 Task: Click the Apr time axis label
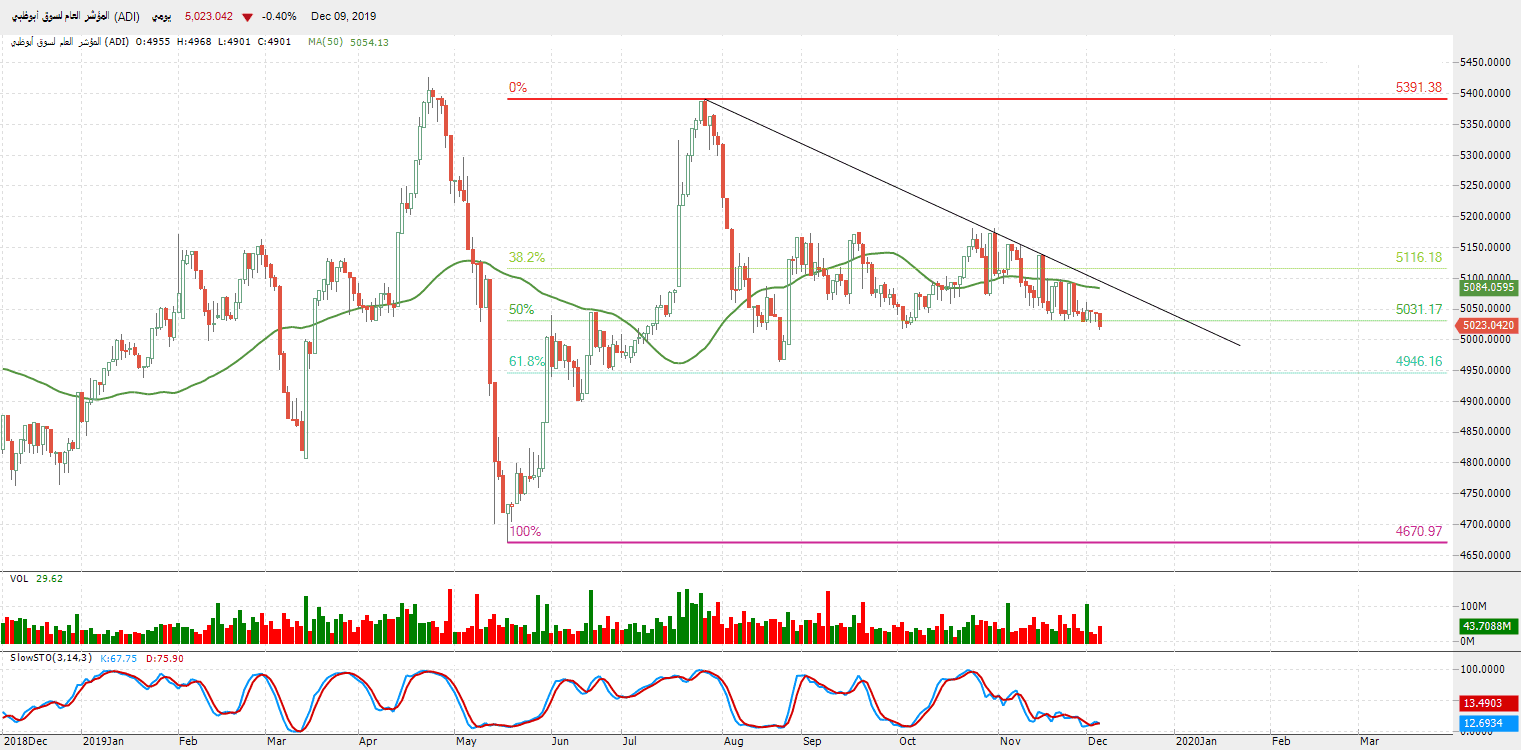pos(368,742)
